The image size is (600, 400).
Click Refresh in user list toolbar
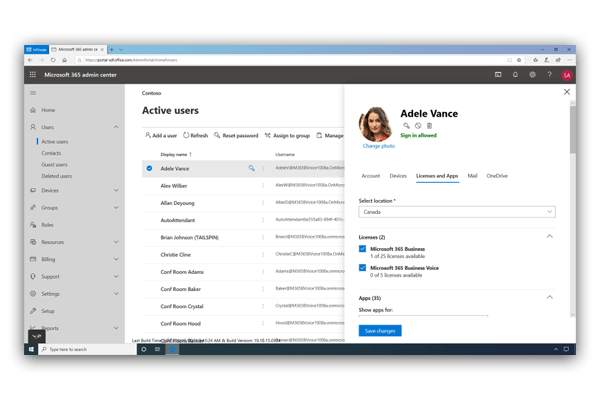[196, 136]
